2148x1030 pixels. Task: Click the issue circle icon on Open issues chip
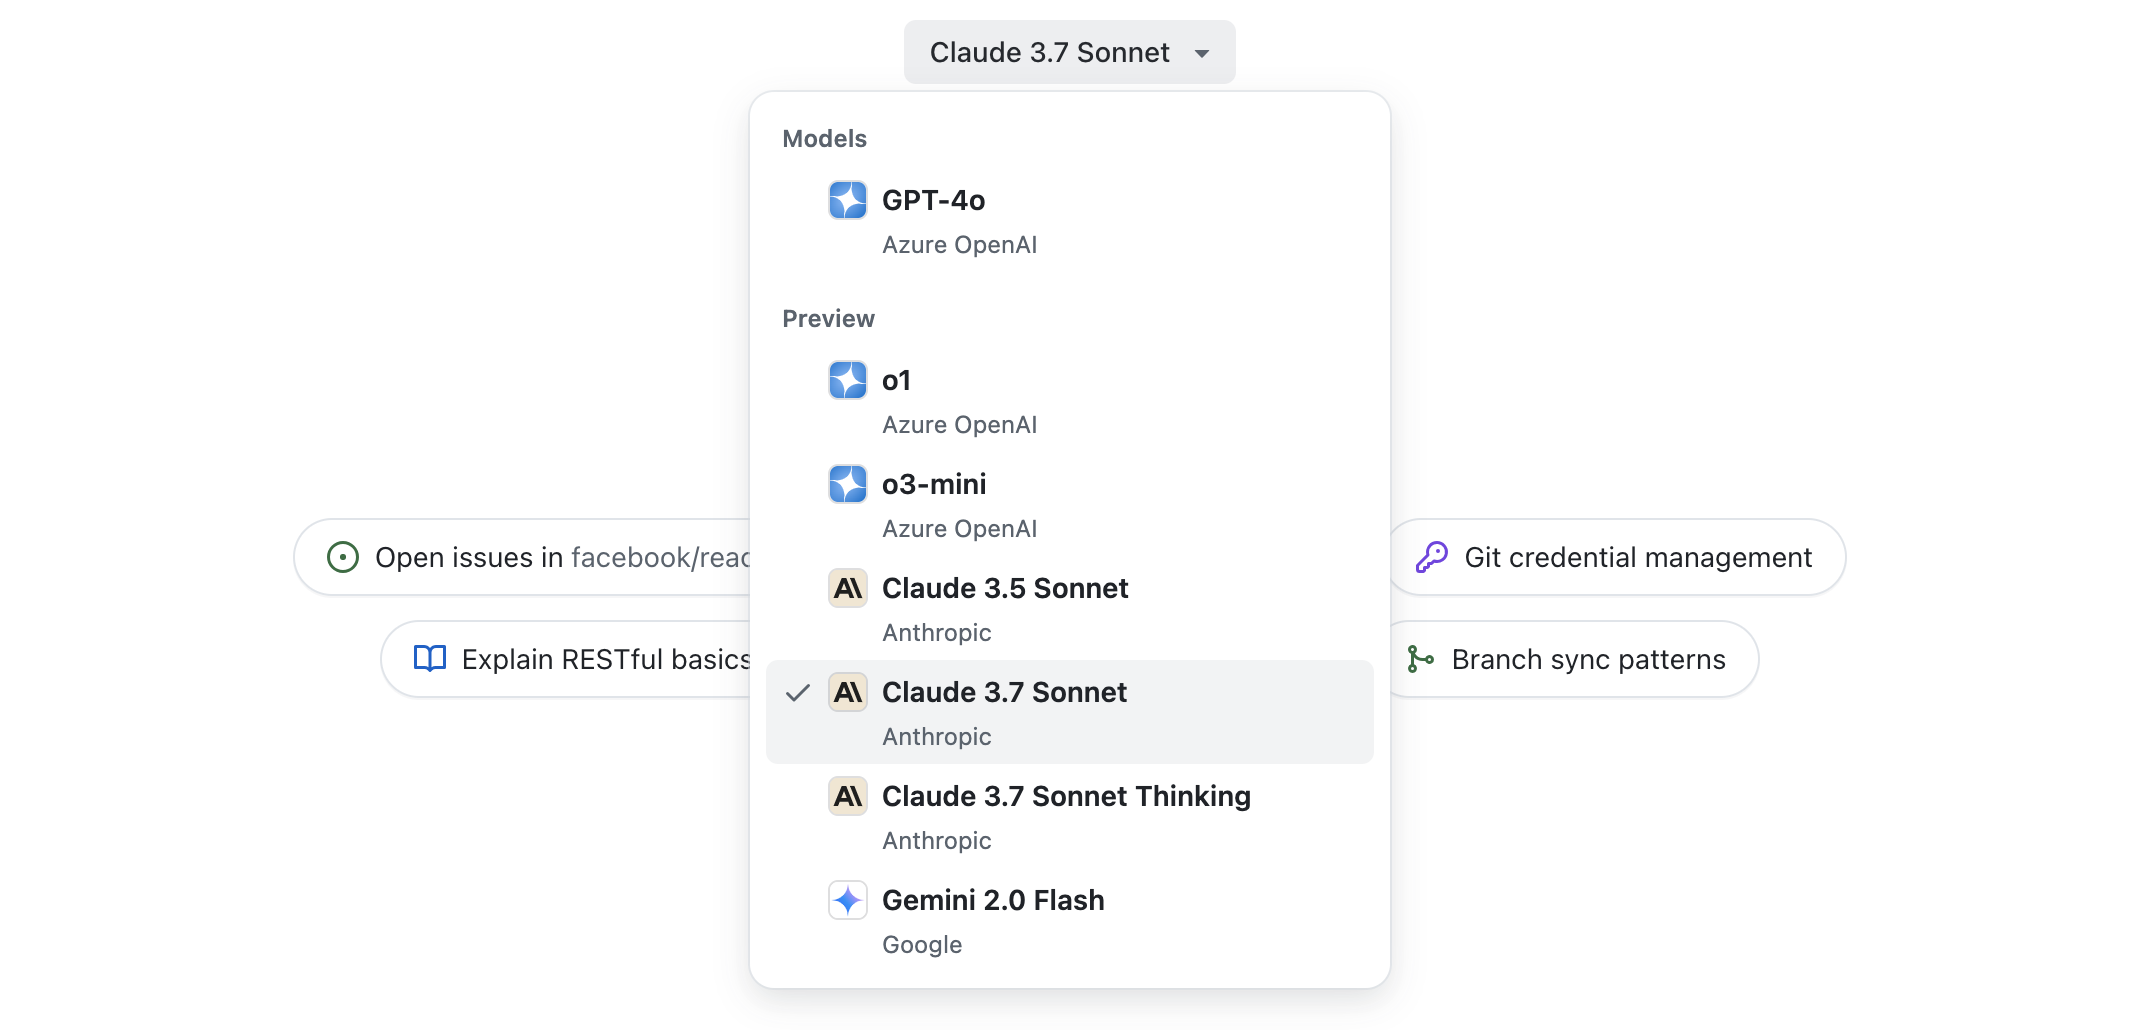click(x=343, y=557)
